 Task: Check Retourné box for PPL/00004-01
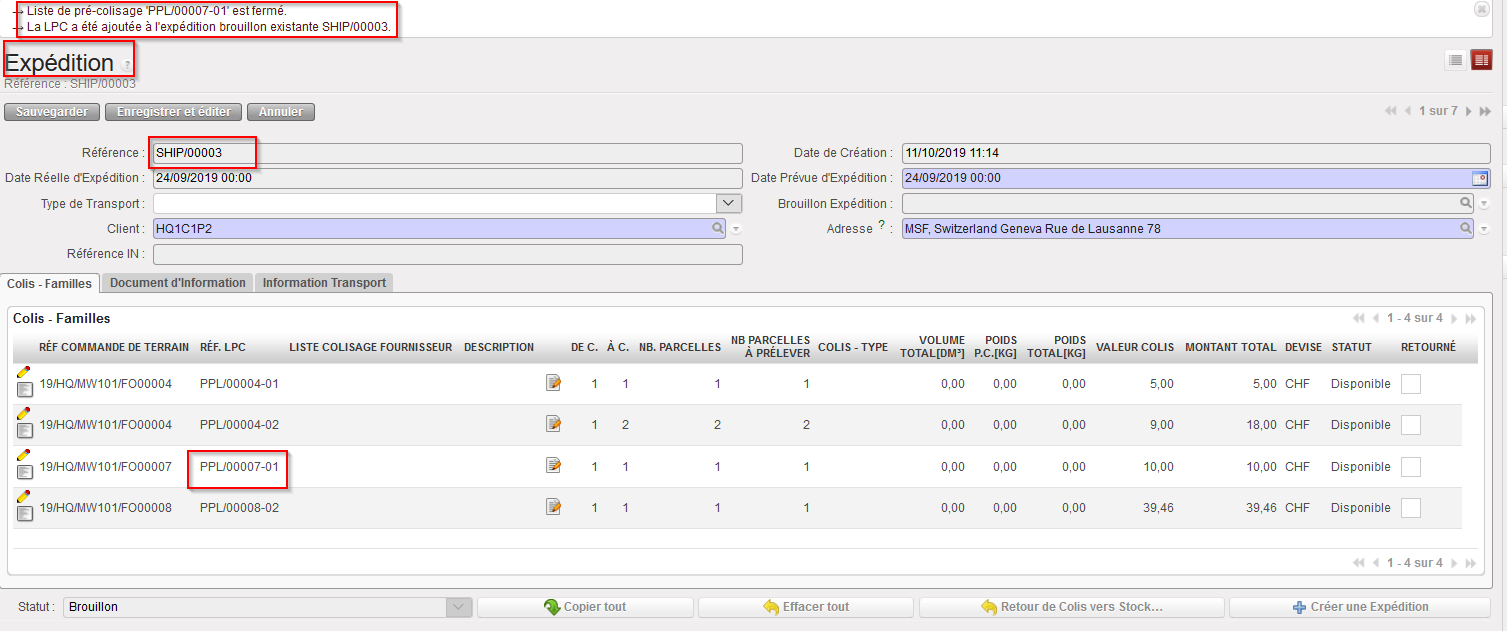[x=1410, y=384]
